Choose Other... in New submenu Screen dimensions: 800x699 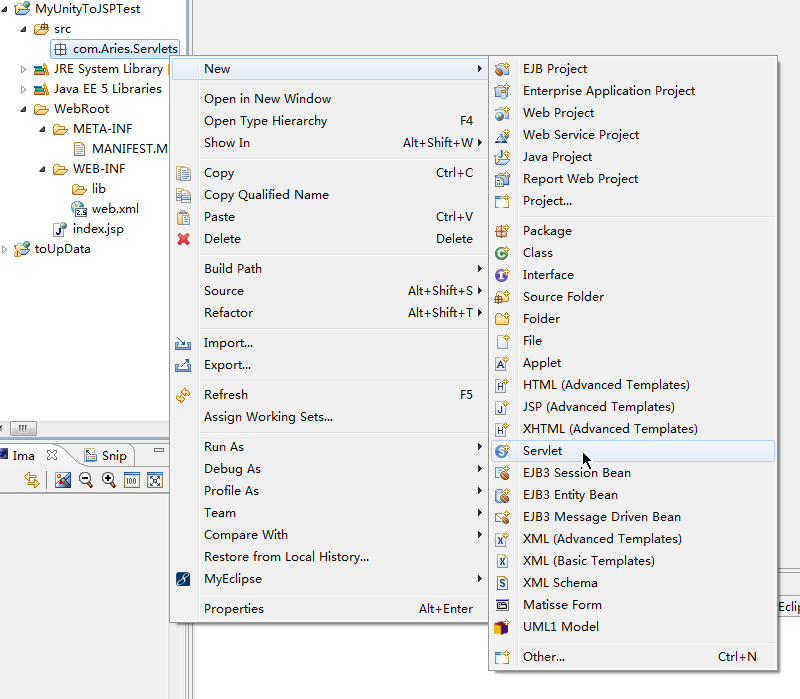[x=633, y=657]
